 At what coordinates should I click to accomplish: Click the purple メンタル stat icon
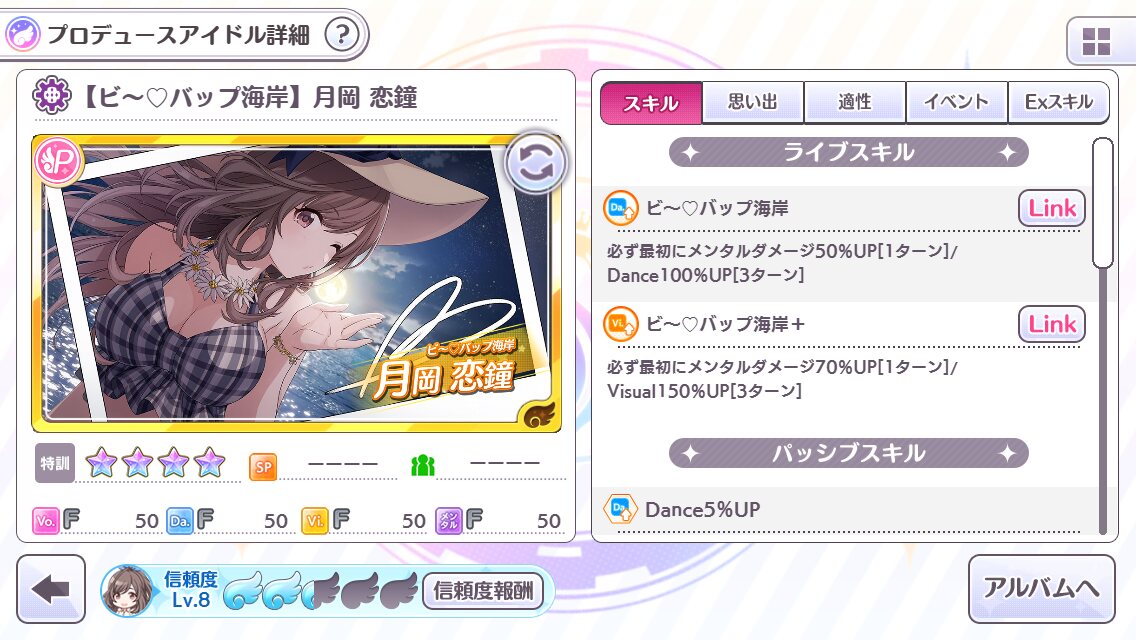pos(448,520)
